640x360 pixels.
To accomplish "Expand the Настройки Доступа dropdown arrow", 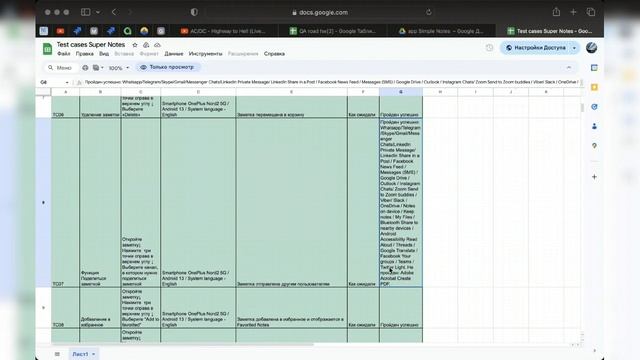I will tap(574, 48).
